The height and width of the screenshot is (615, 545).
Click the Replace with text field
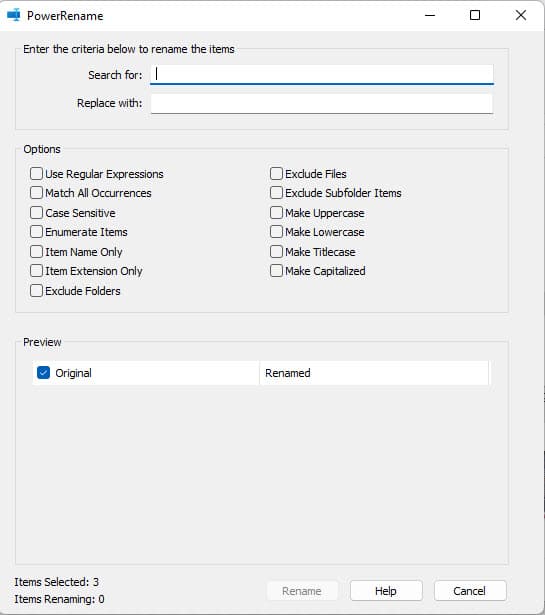pyautogui.click(x=322, y=104)
